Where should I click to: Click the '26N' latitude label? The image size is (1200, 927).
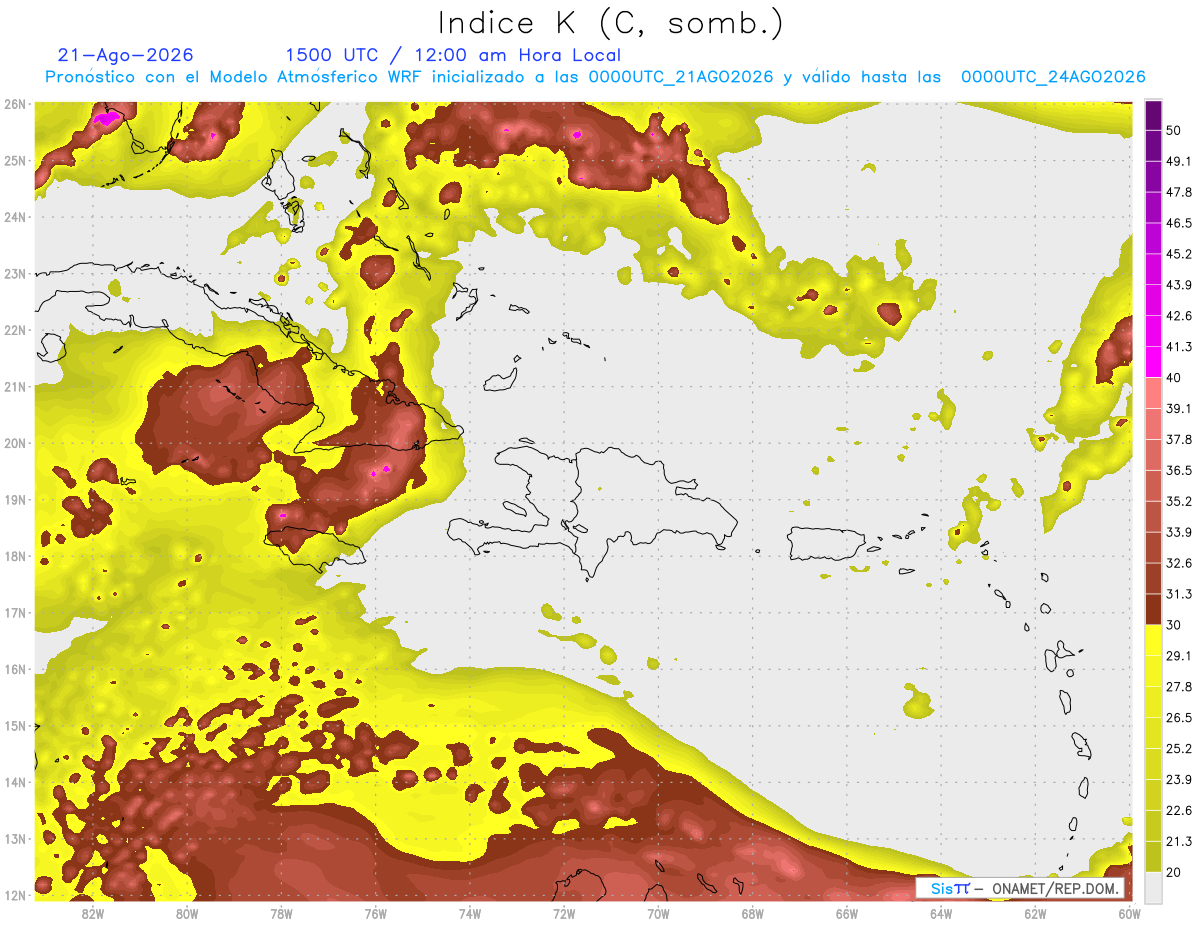coord(14,104)
